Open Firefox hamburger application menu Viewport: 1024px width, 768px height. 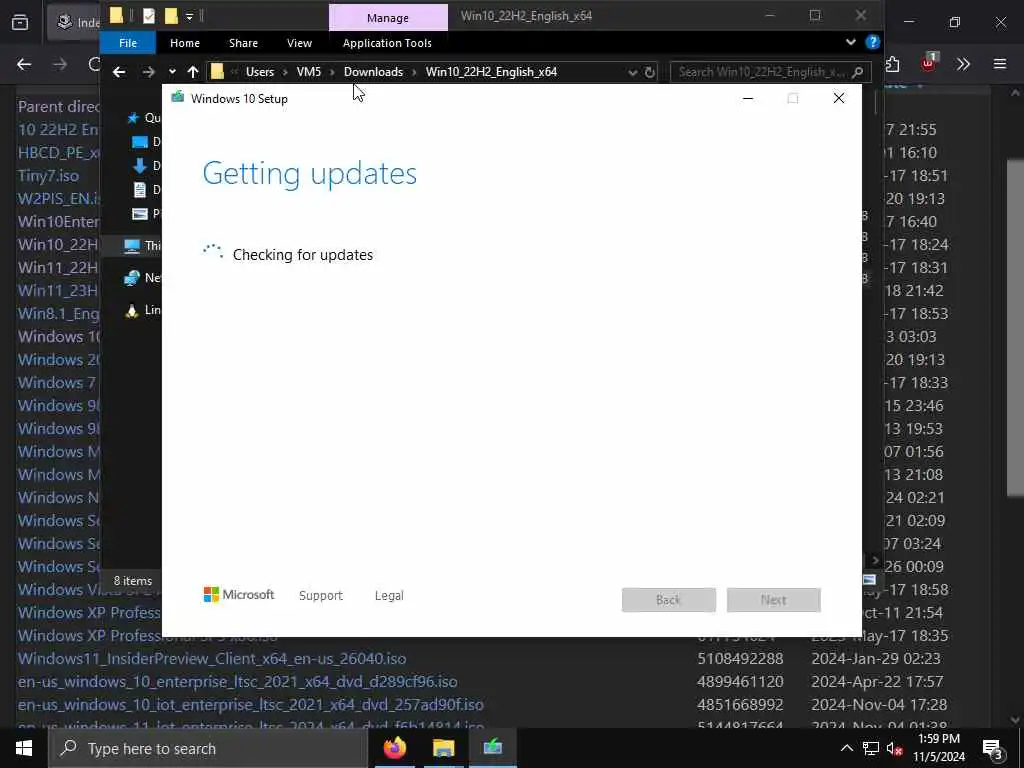tap(1000, 64)
